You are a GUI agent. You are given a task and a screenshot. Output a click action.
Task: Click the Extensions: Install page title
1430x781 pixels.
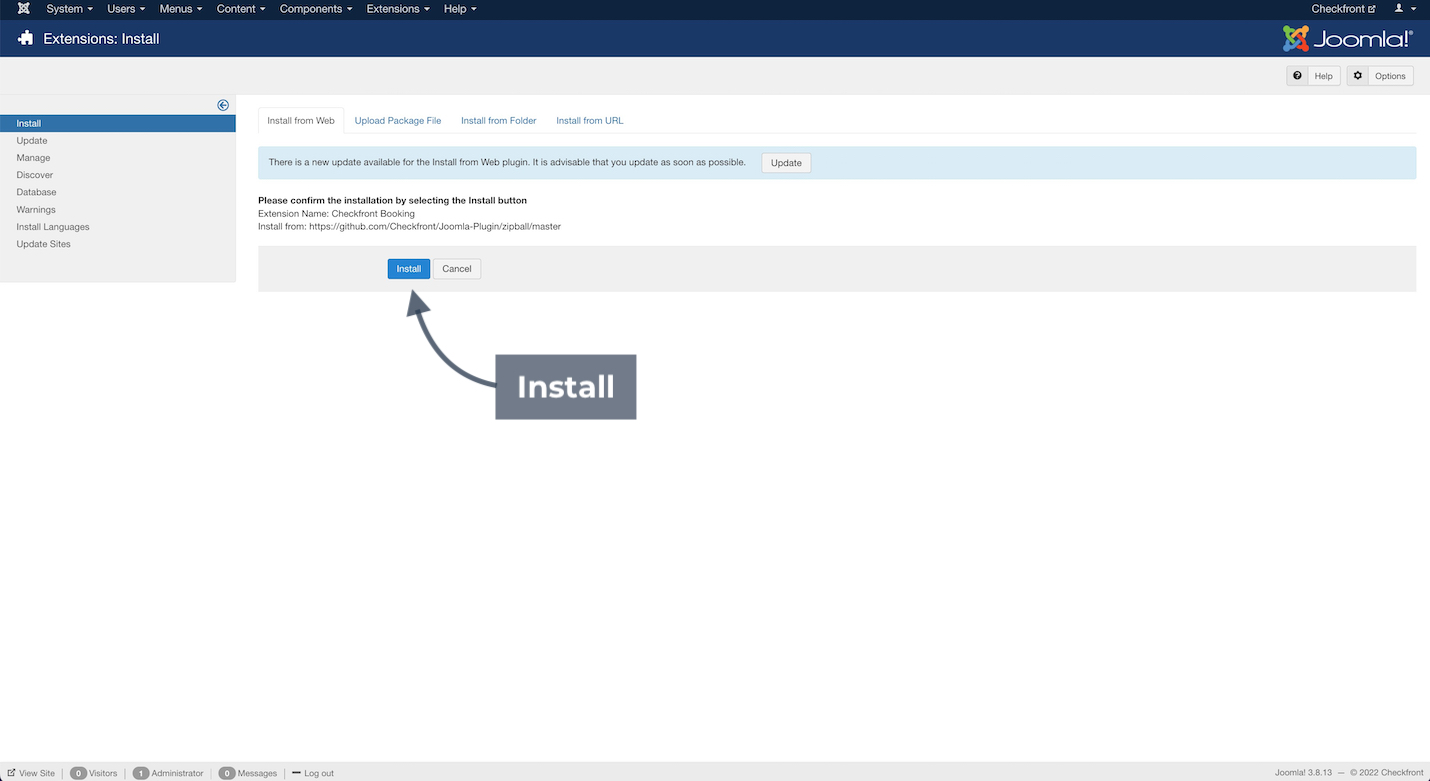[x=101, y=39]
